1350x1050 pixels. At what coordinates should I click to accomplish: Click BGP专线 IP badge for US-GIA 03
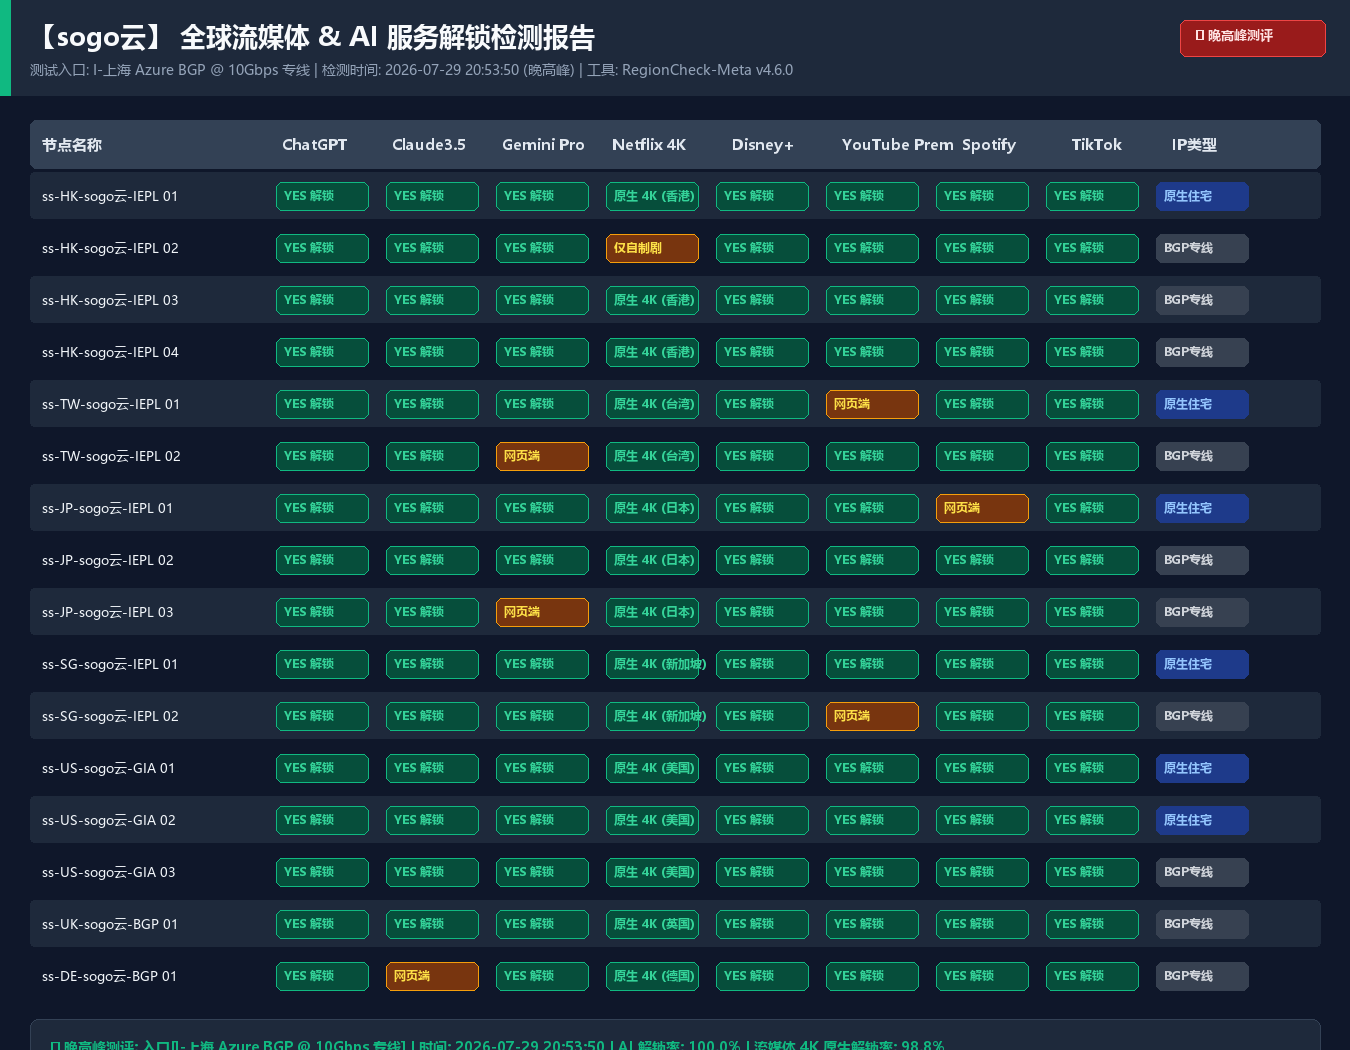[x=1202, y=872]
